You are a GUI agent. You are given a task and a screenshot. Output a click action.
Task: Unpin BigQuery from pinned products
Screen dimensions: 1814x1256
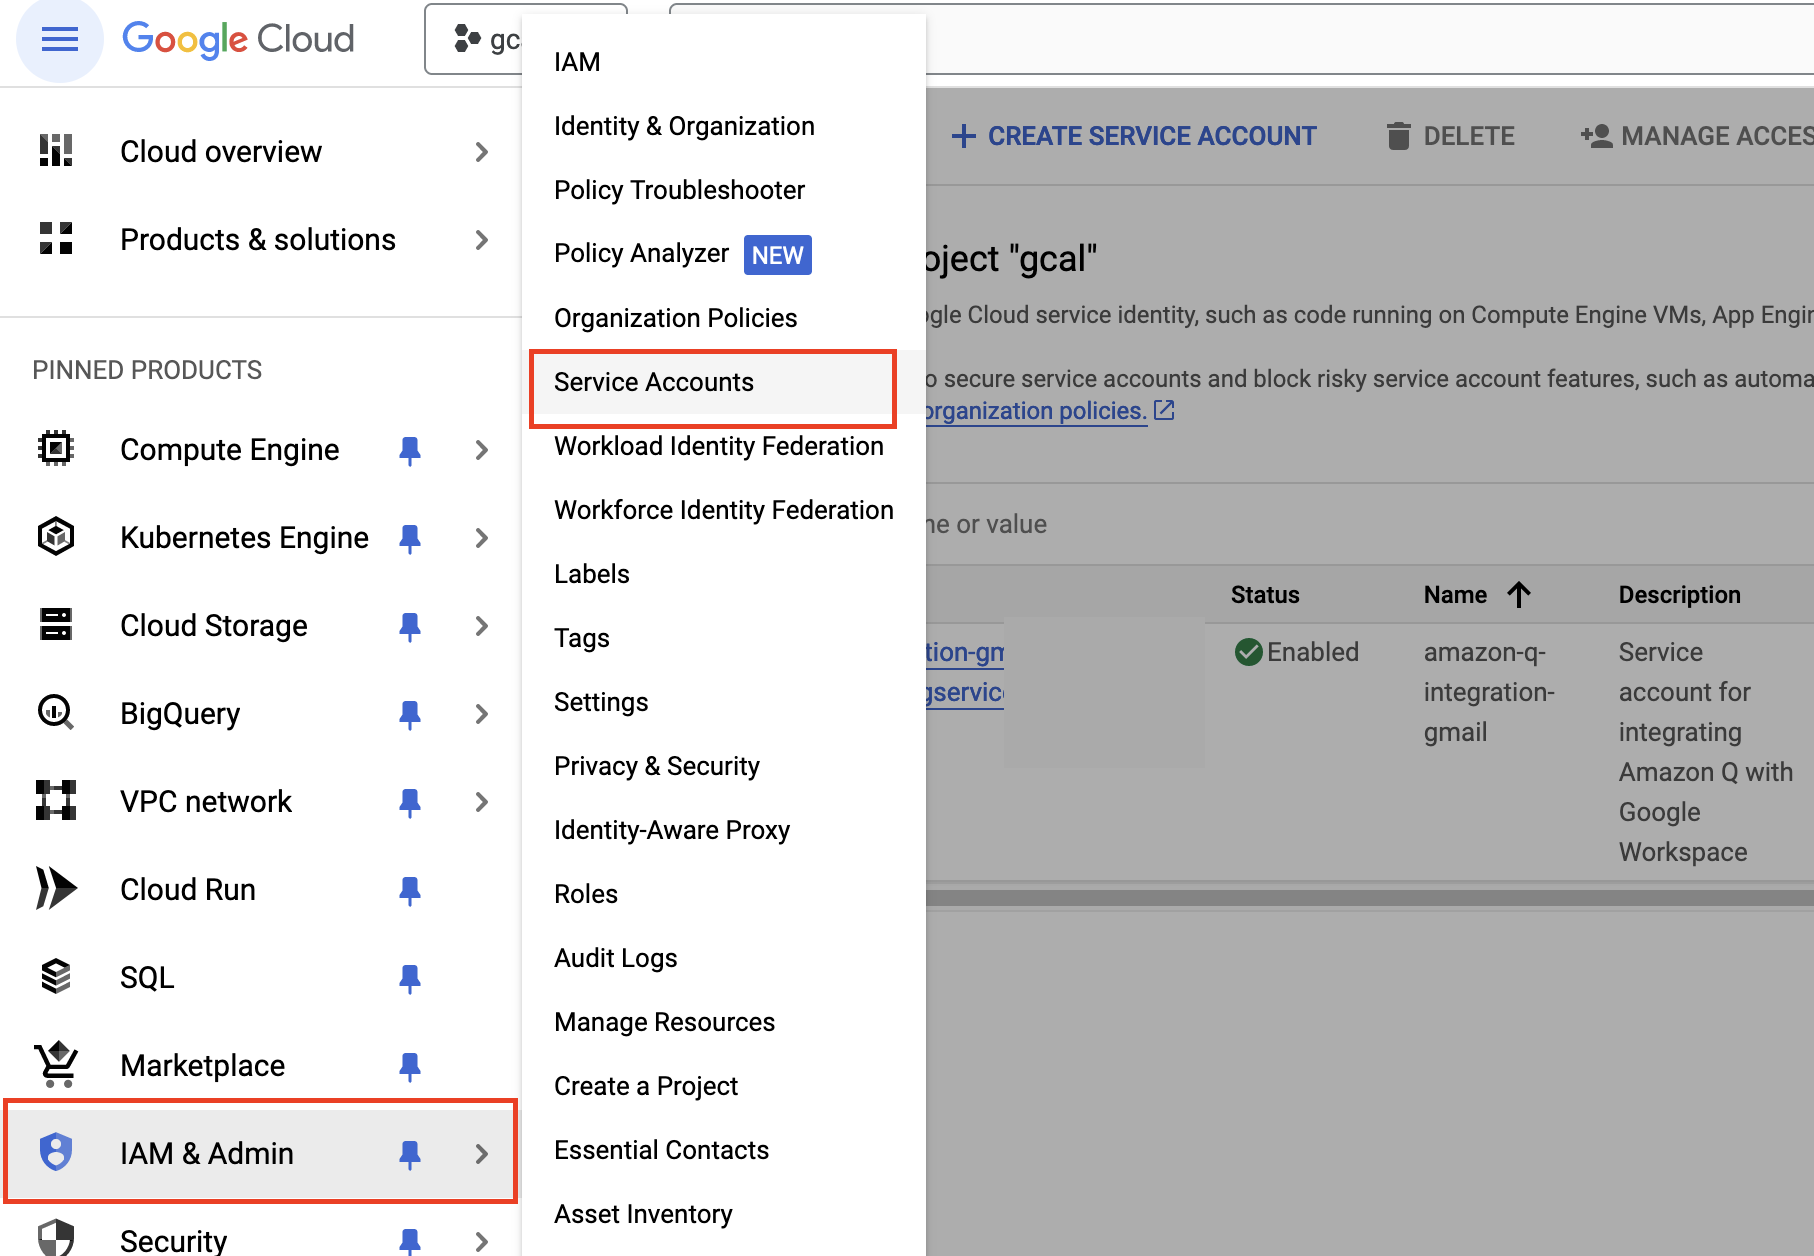pyautogui.click(x=410, y=714)
